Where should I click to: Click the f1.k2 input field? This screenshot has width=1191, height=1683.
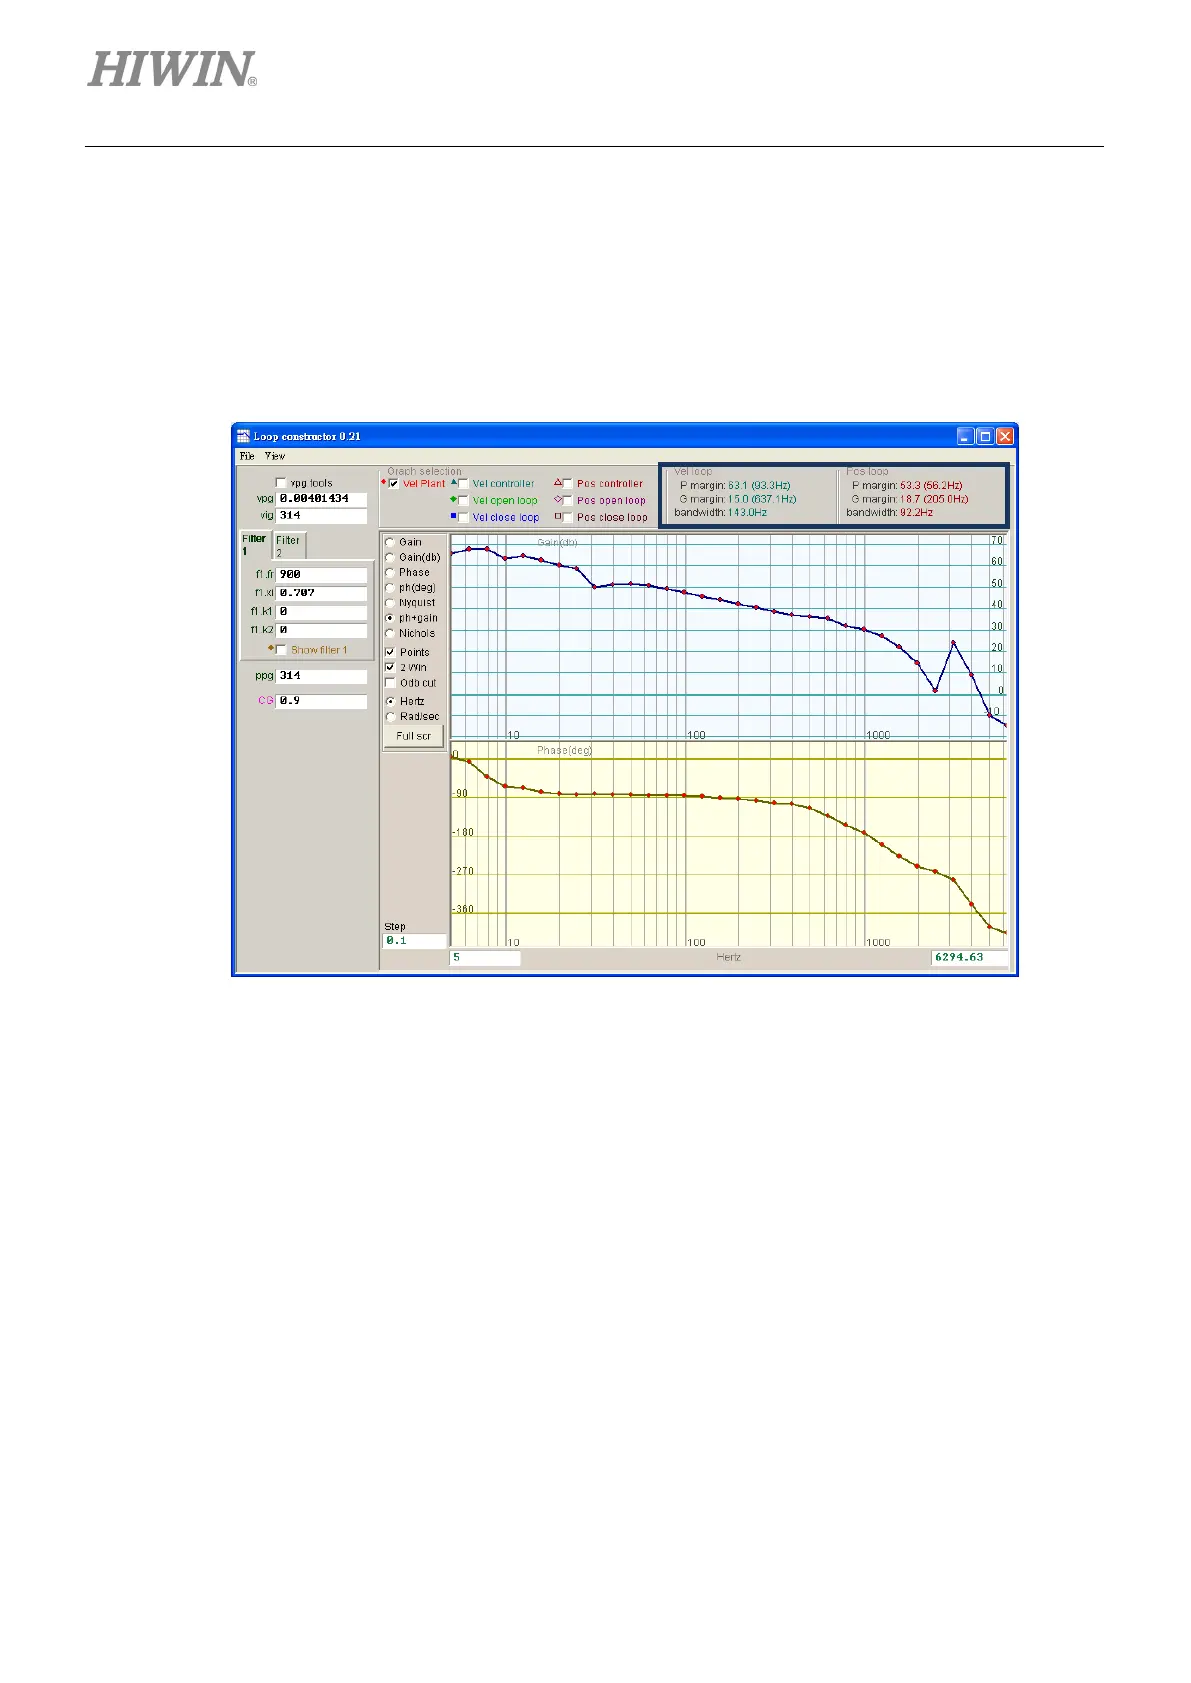click(x=321, y=630)
